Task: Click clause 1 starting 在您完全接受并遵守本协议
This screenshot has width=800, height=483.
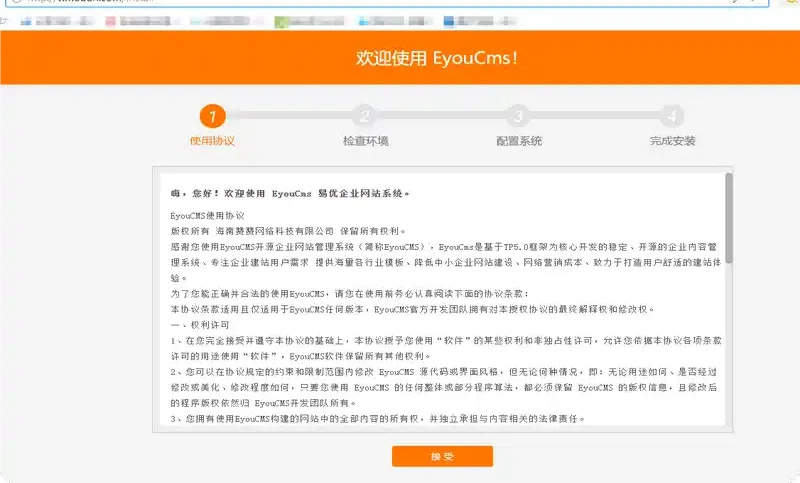Action: tap(446, 348)
